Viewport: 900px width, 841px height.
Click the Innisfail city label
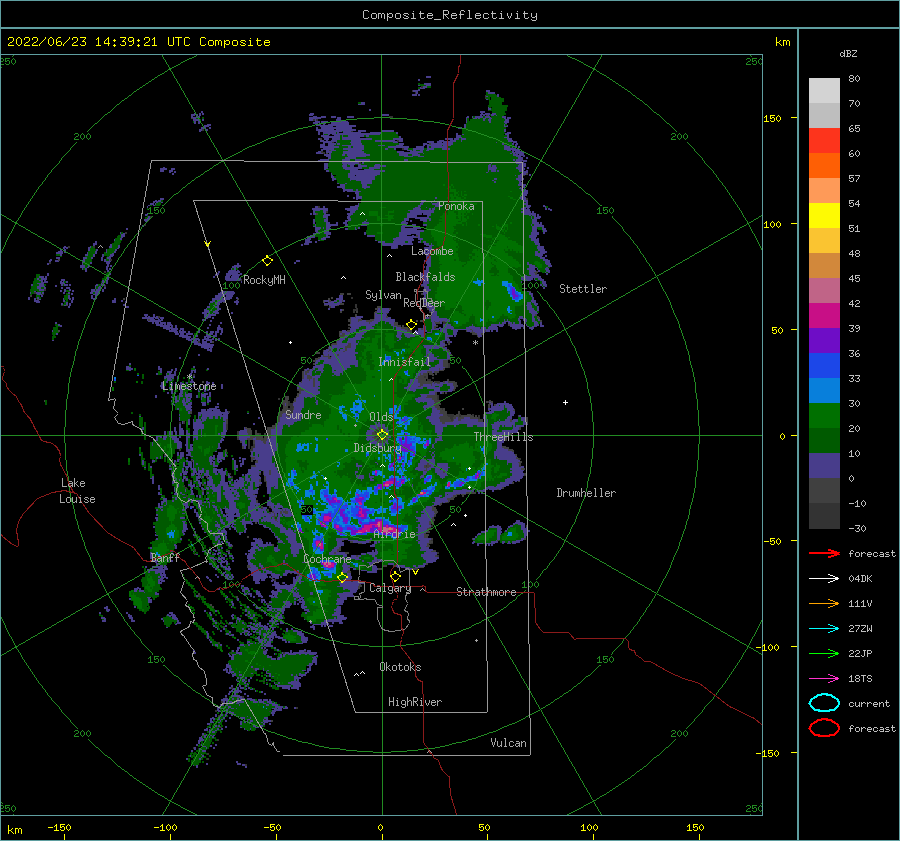point(404,362)
